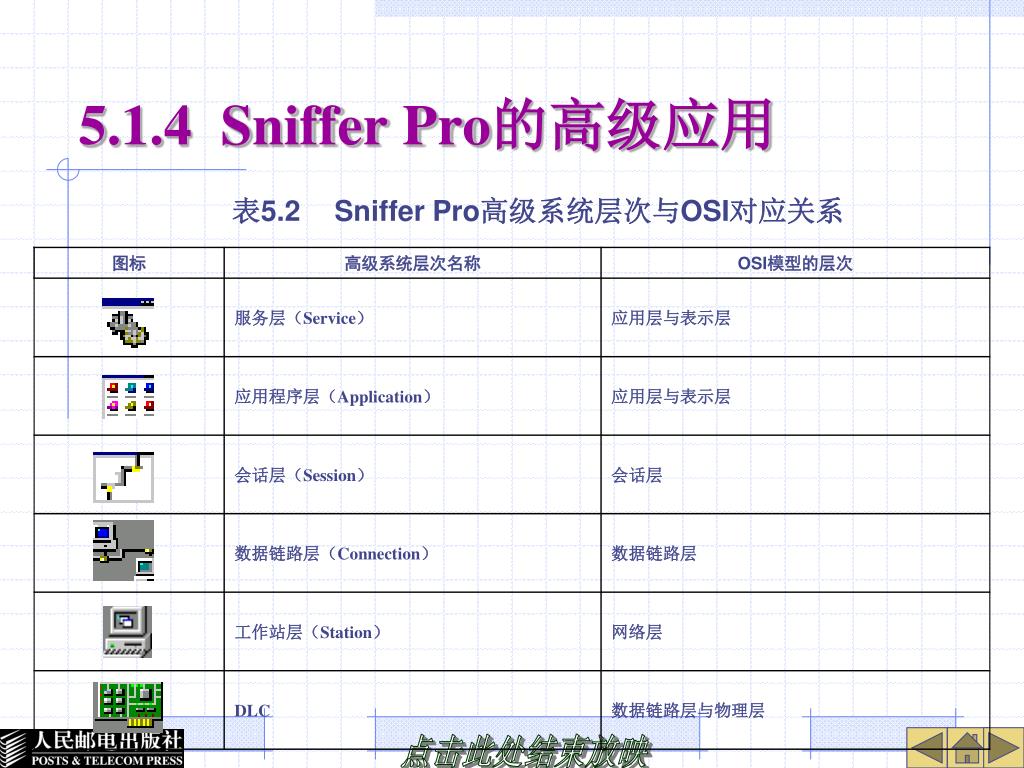Return home using the house icon
Image resolution: width=1024 pixels, height=768 pixels.
967,747
